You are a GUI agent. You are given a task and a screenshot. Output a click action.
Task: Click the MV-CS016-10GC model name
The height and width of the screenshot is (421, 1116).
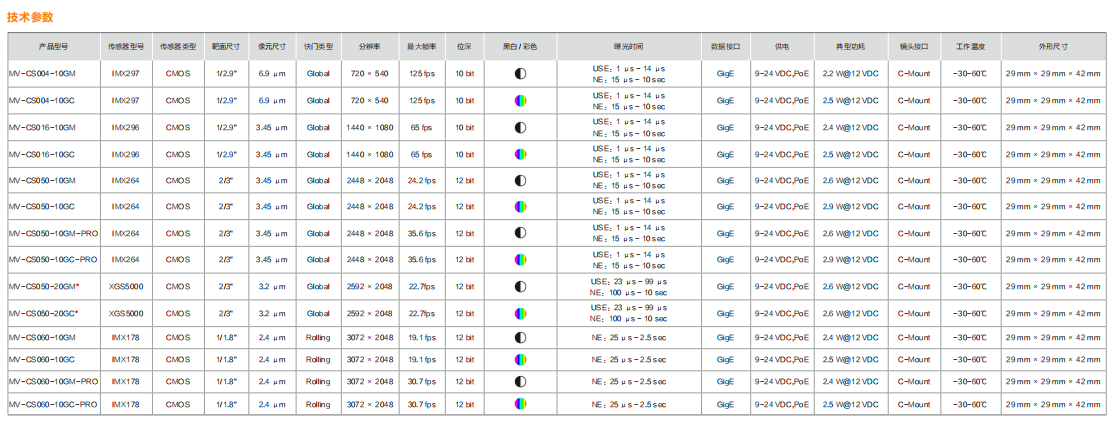42,154
